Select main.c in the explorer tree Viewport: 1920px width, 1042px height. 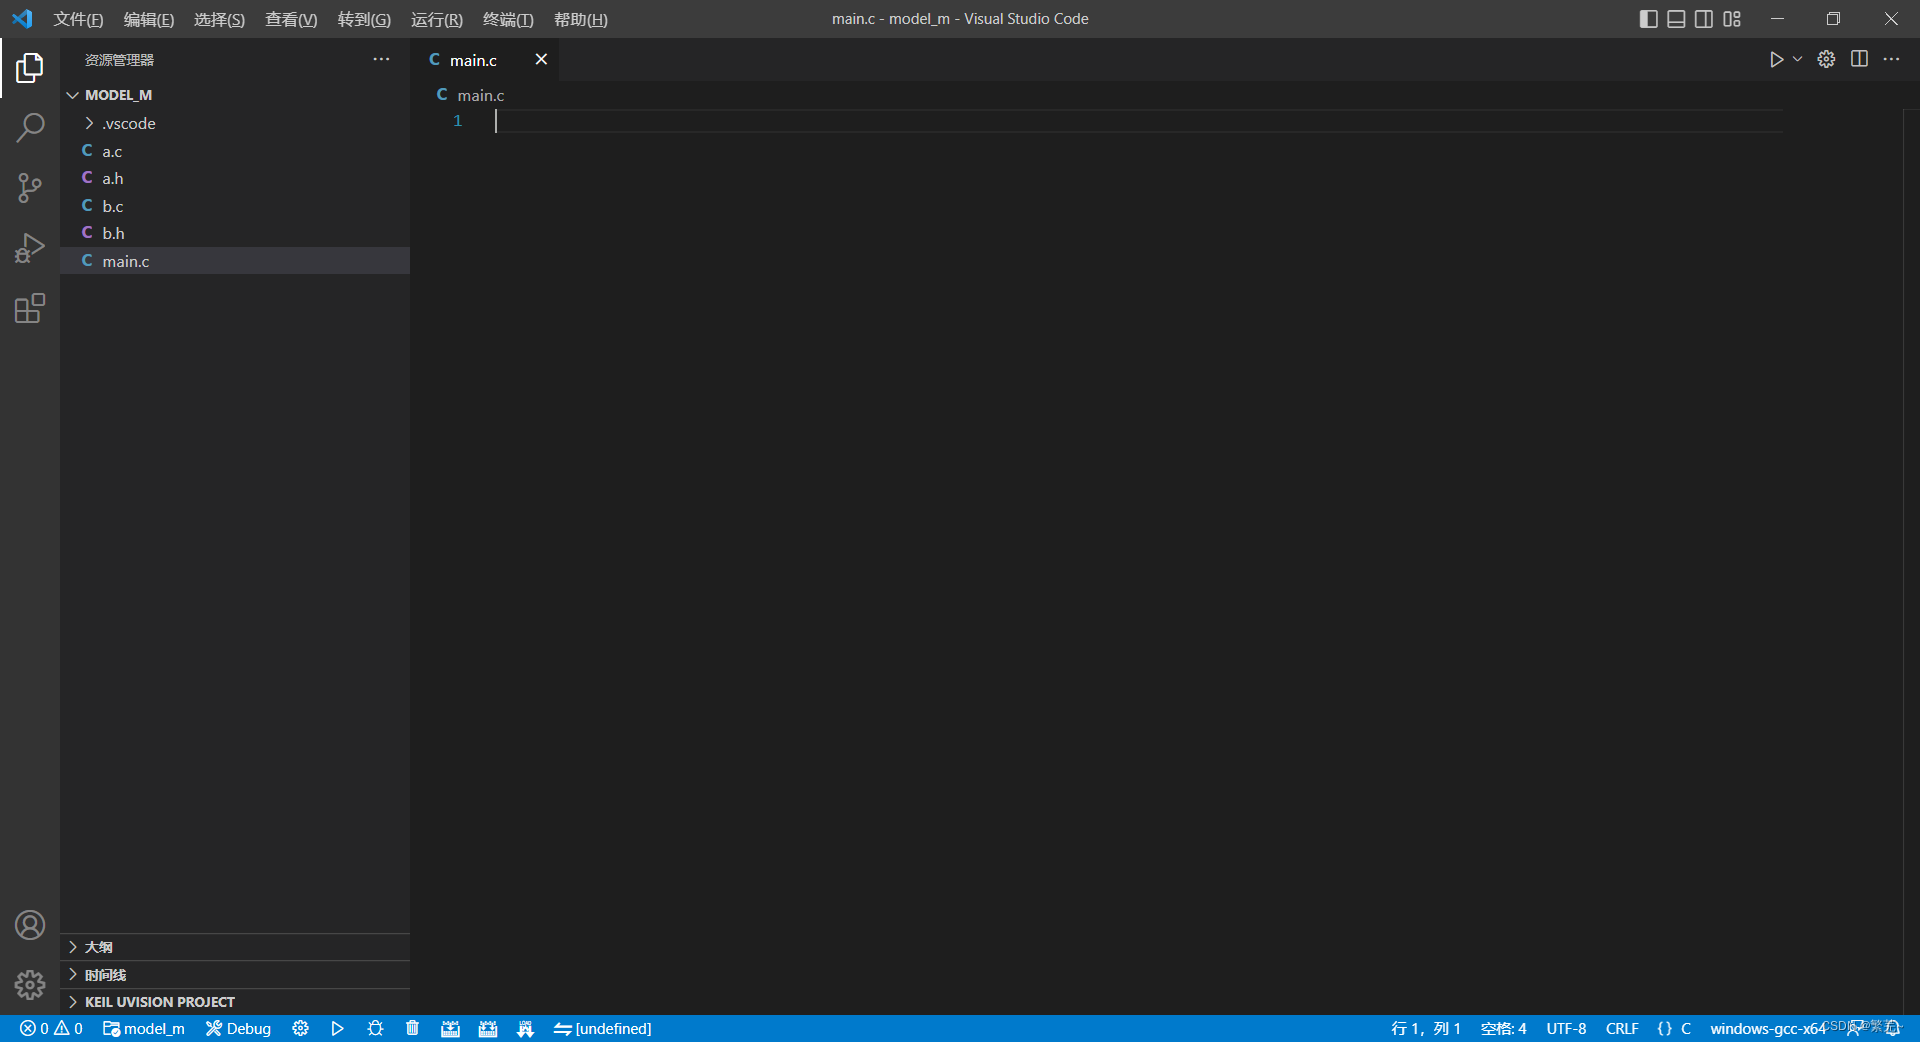(235, 261)
